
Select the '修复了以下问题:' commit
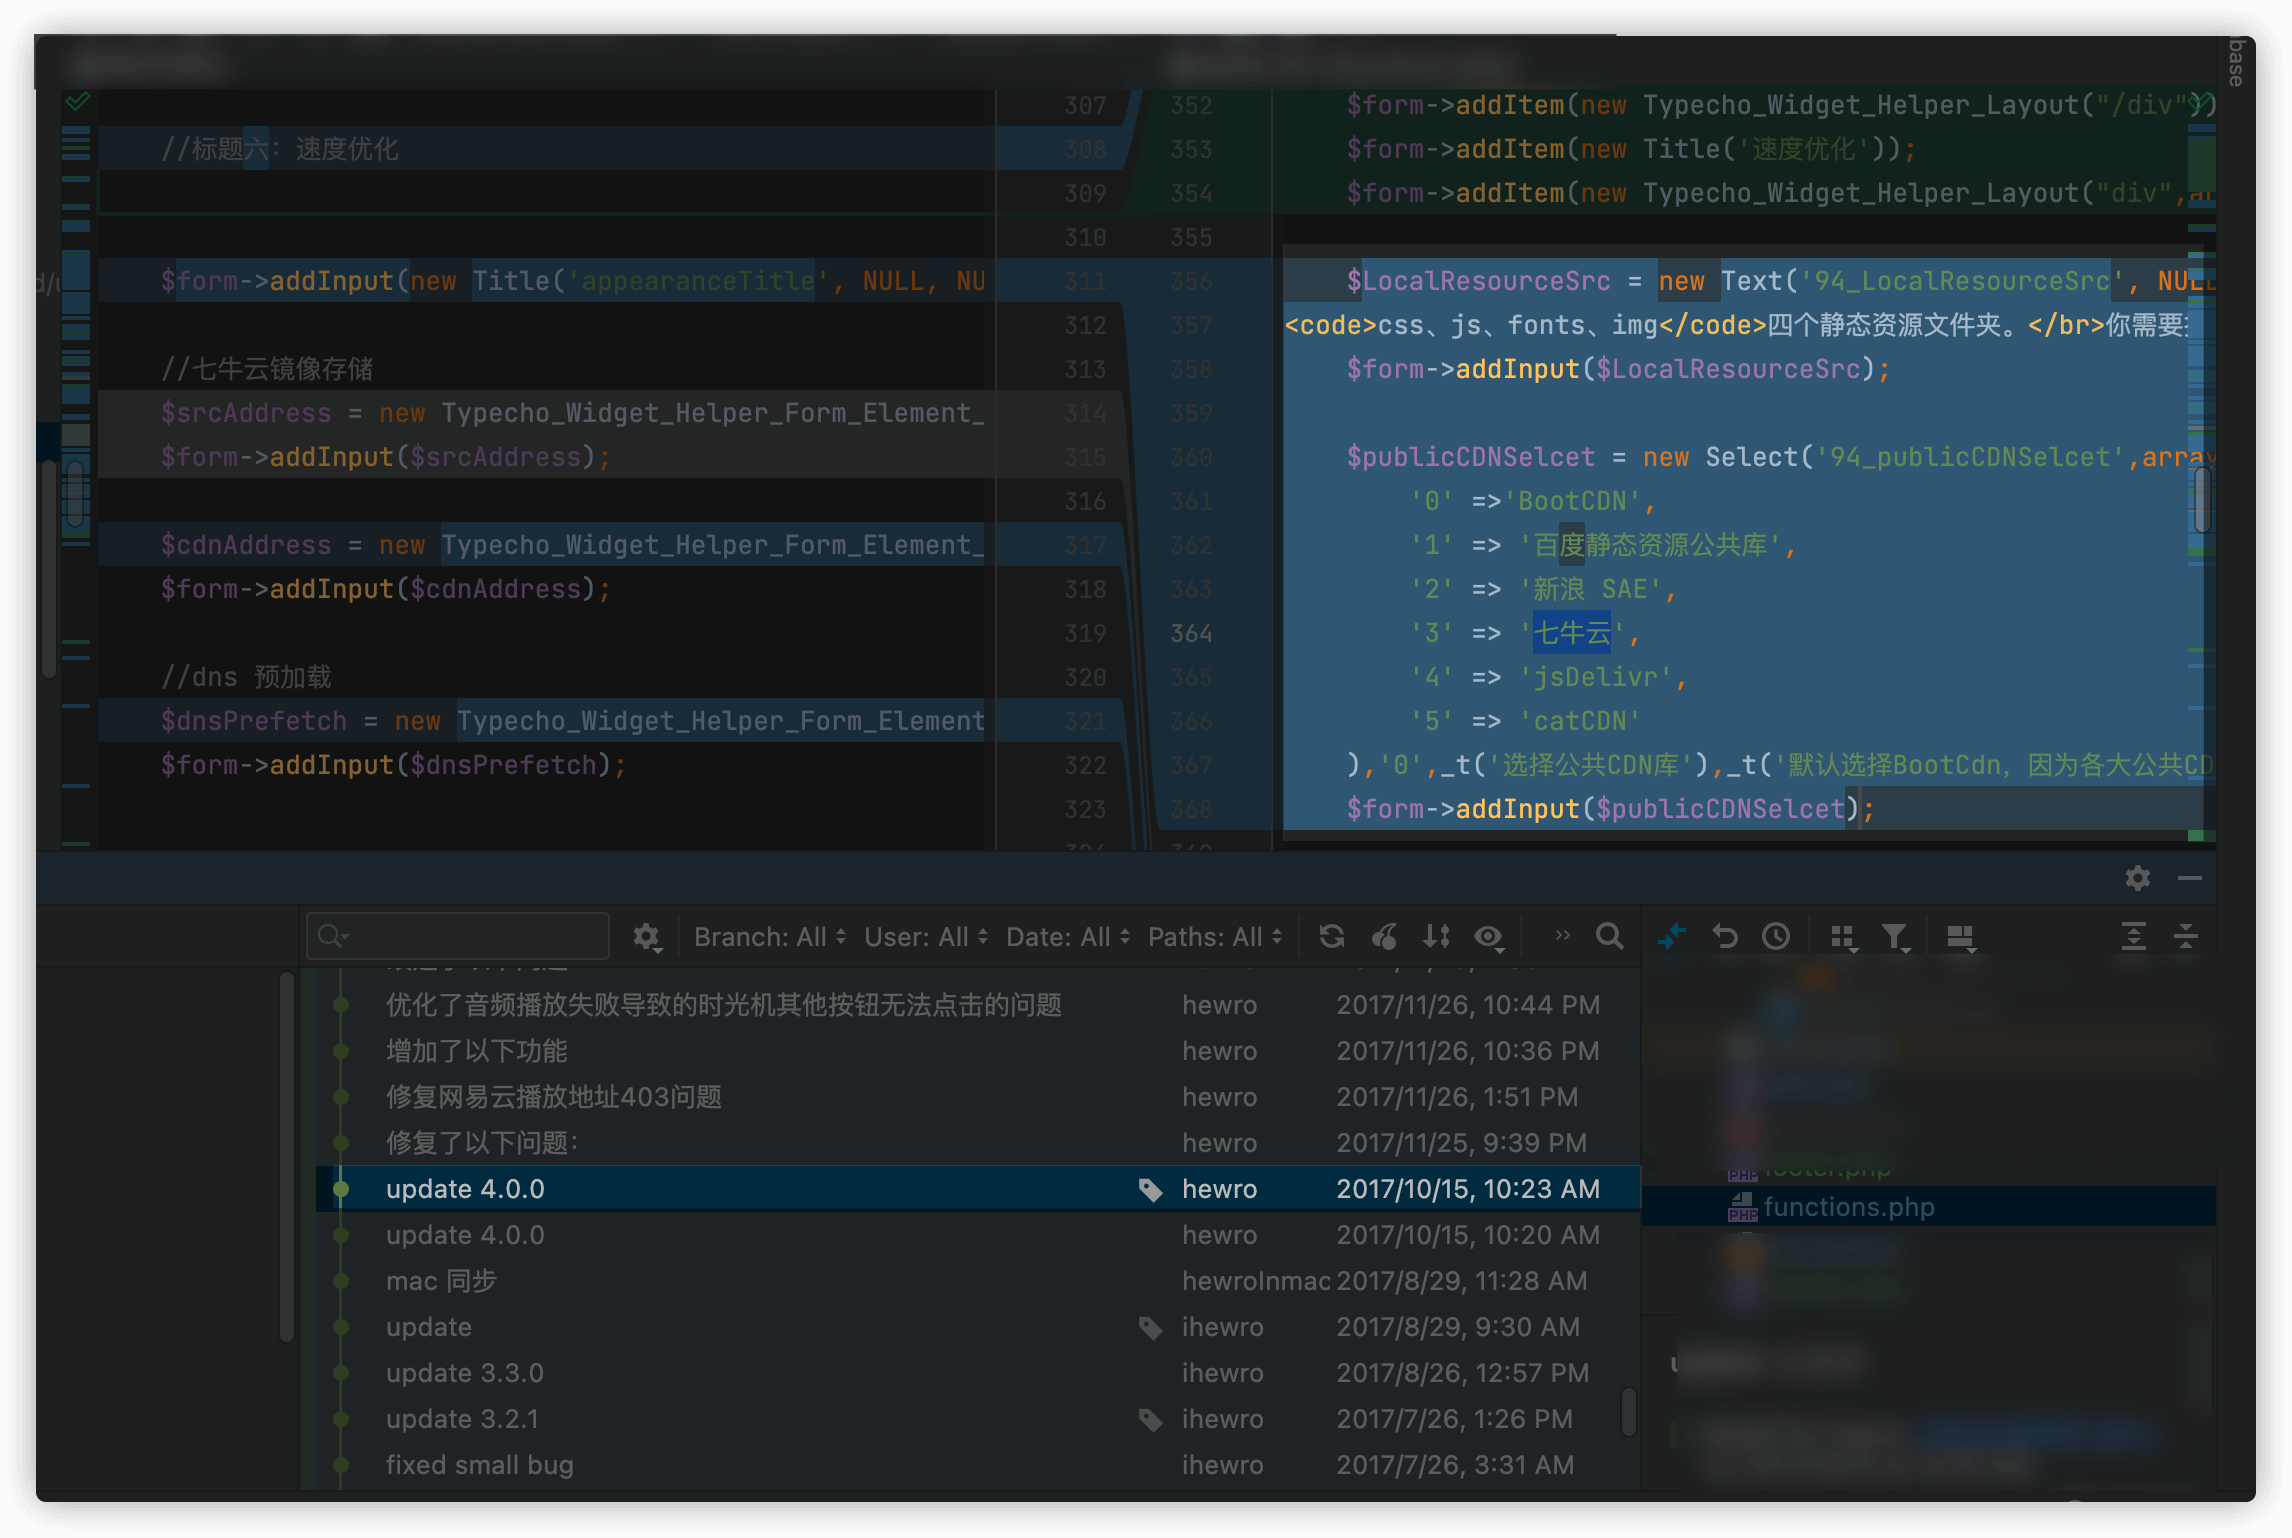(x=978, y=1143)
